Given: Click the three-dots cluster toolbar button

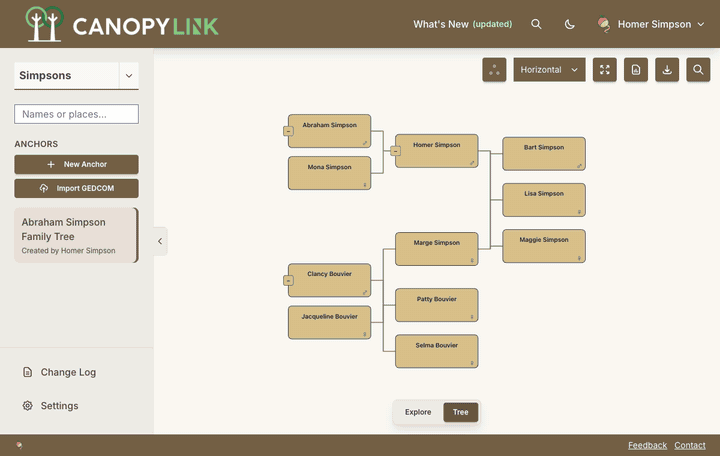Looking at the screenshot, I should coord(494,70).
